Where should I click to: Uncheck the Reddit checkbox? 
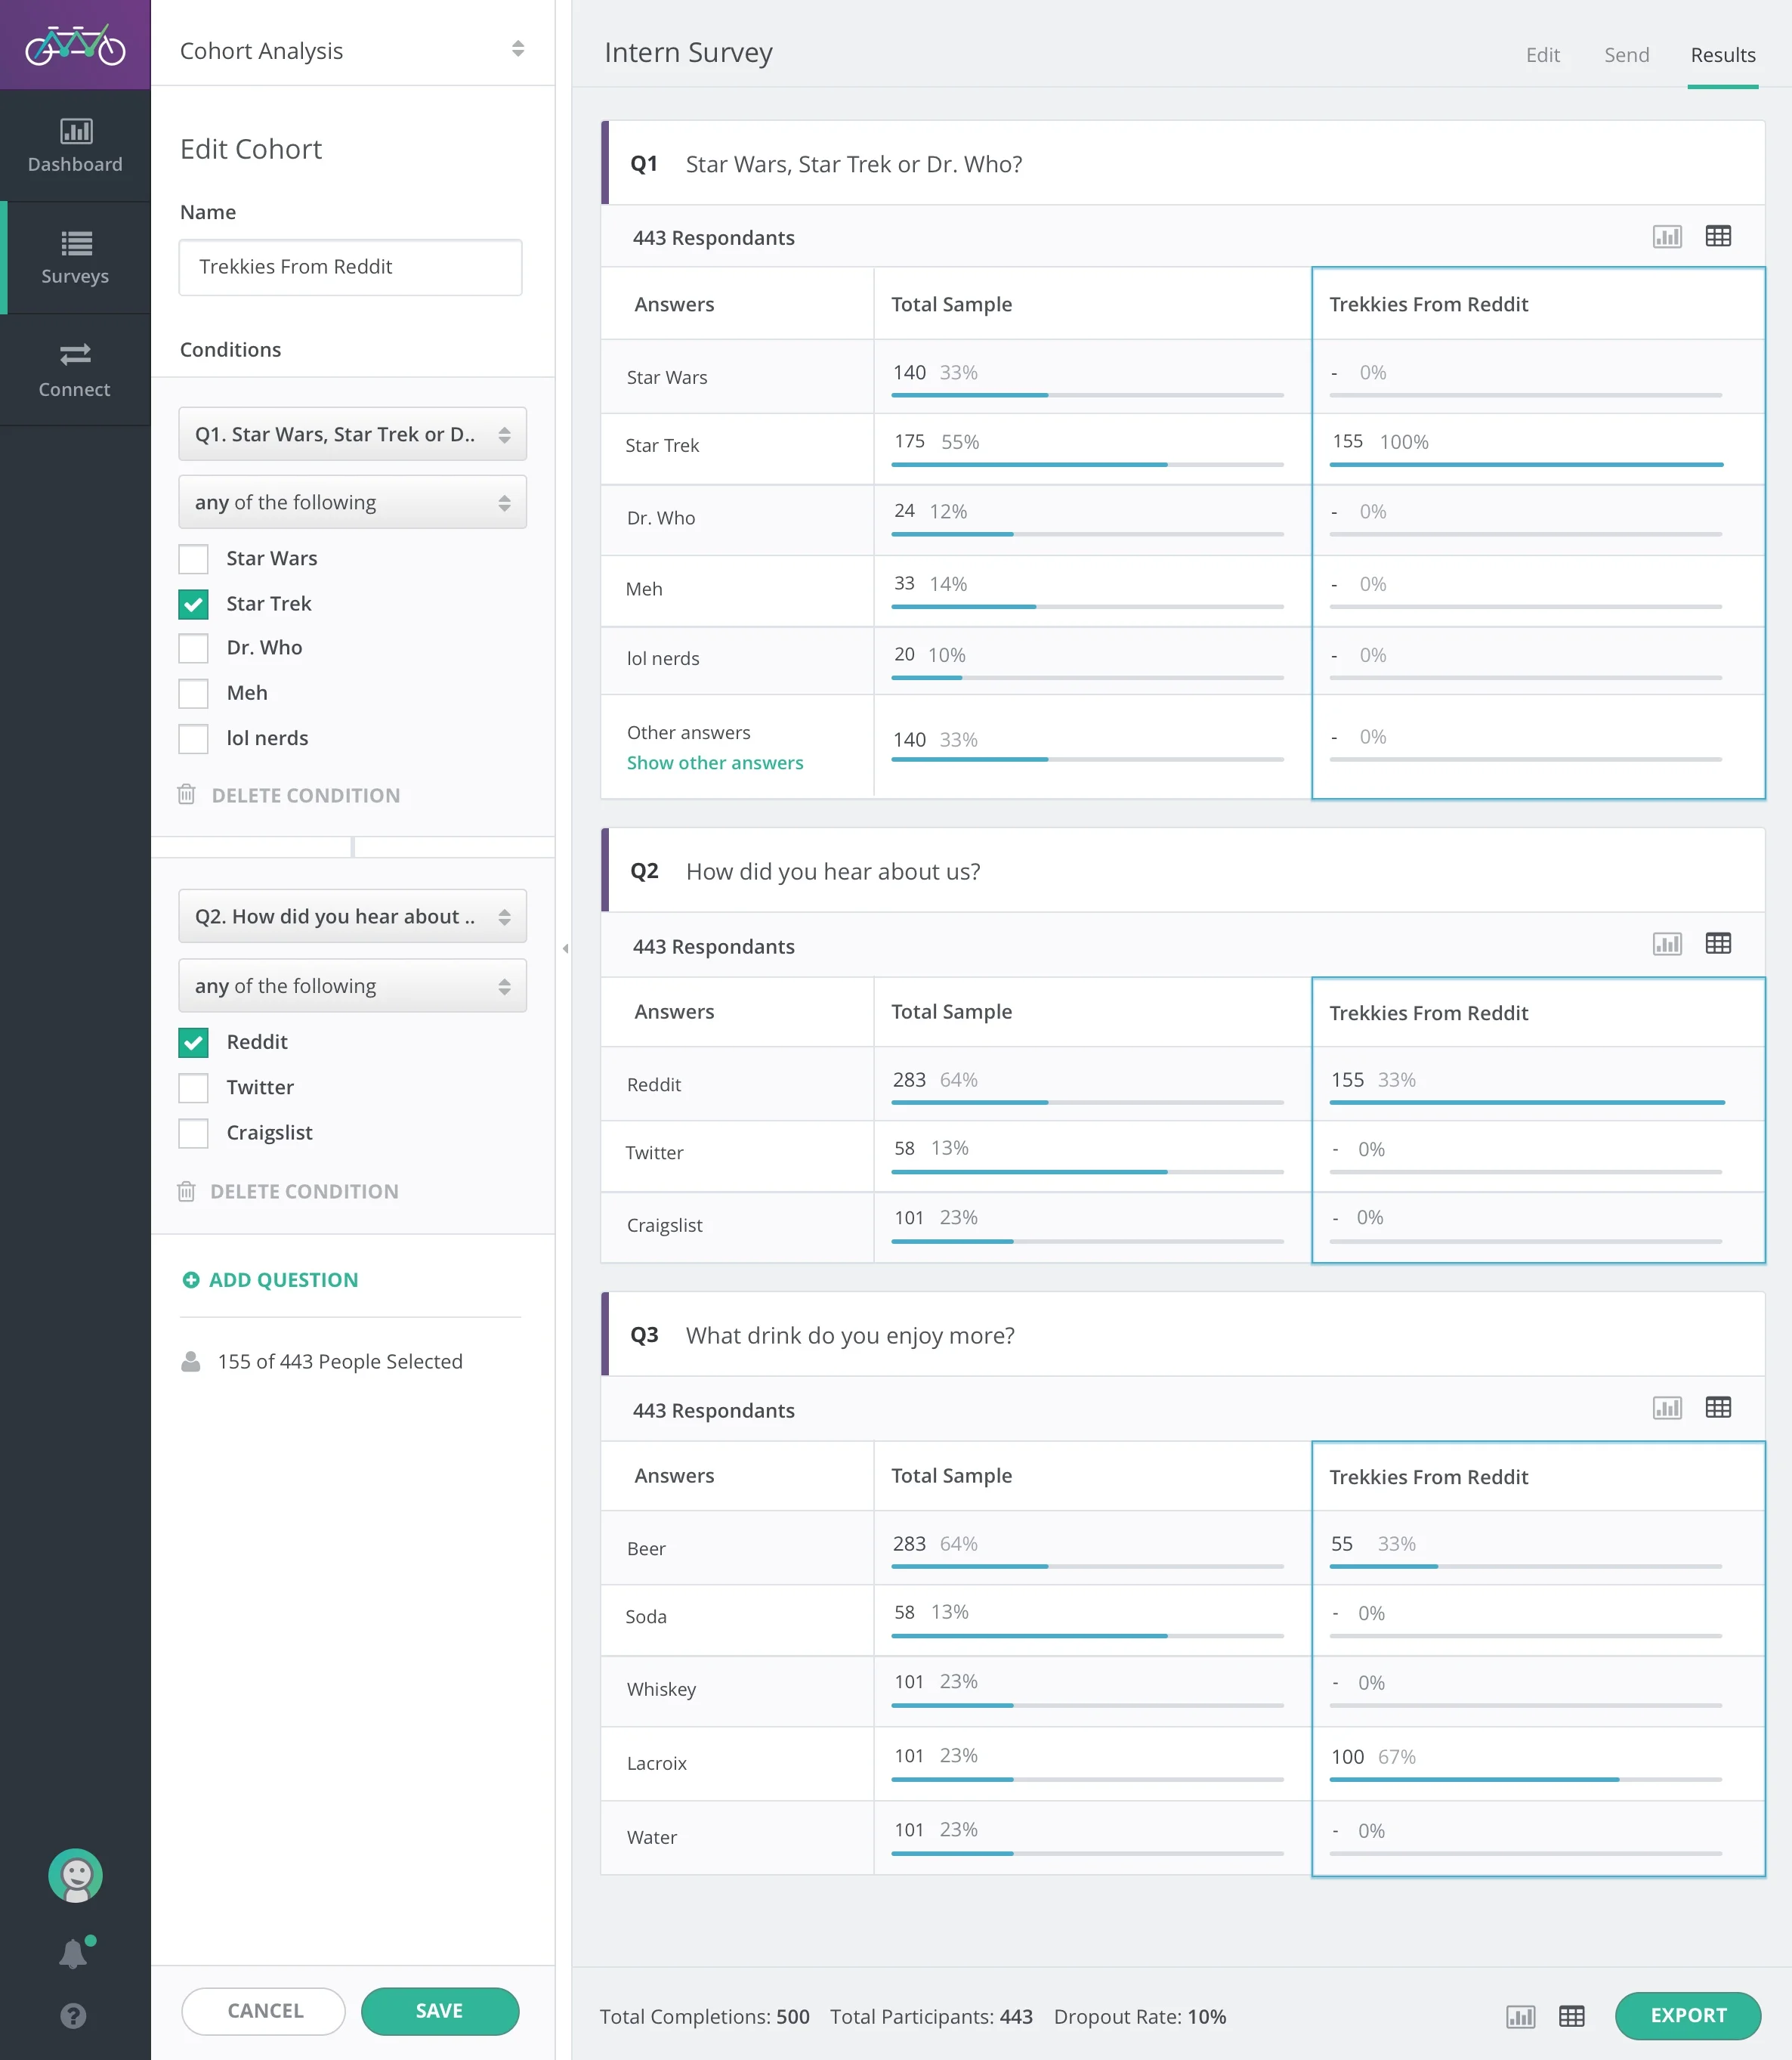click(193, 1042)
